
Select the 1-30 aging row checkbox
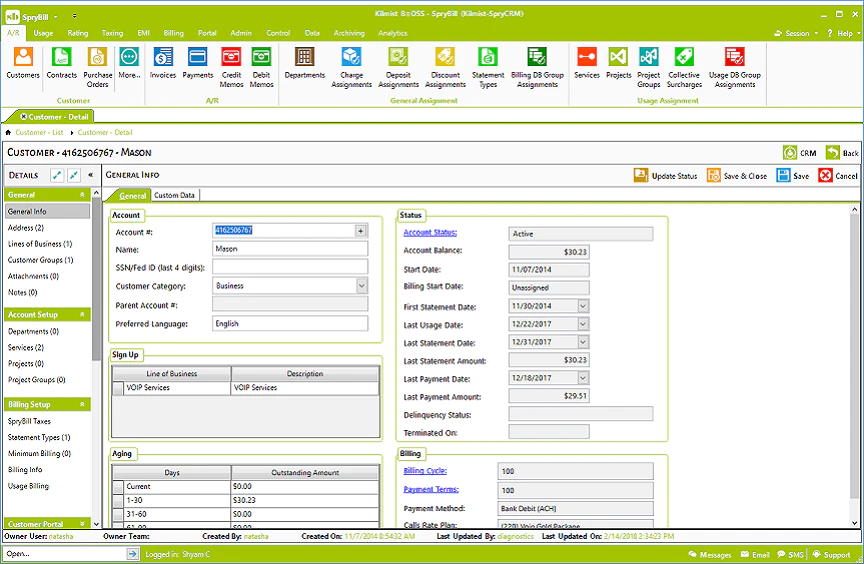coord(118,501)
